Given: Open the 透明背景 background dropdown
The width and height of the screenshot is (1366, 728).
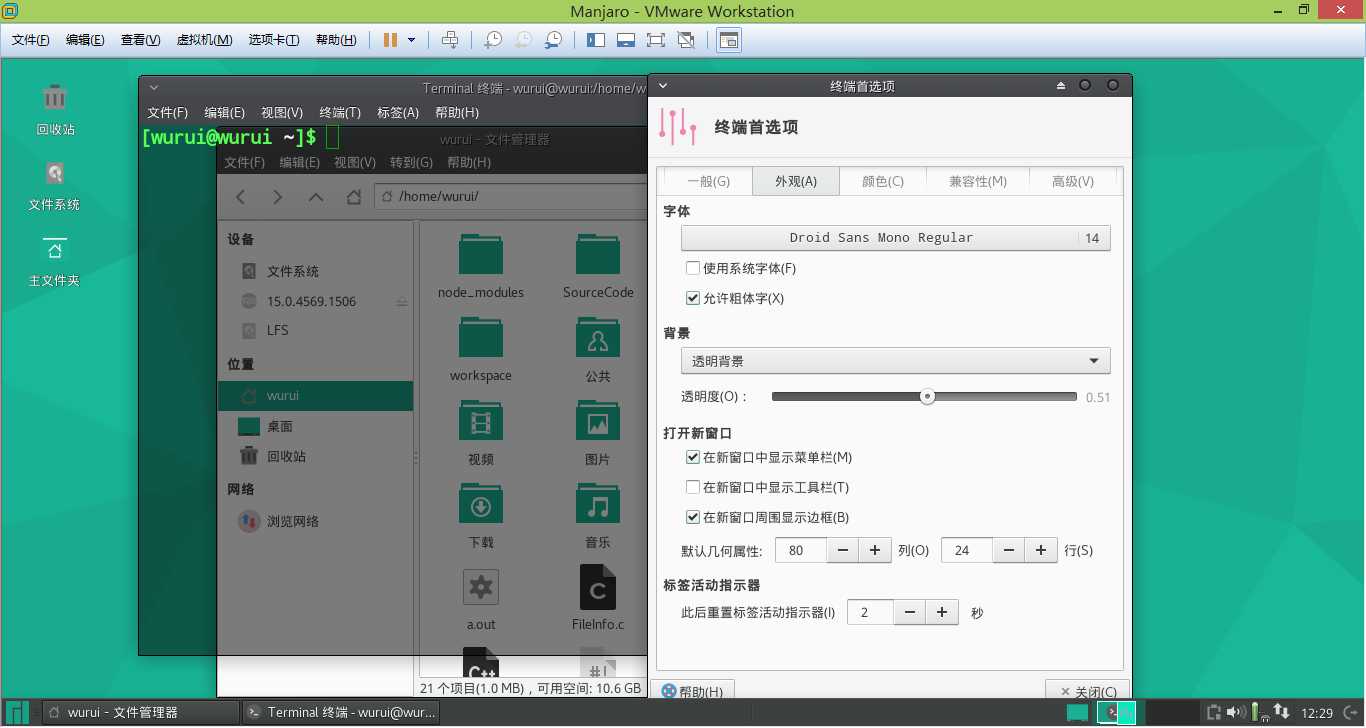Looking at the screenshot, I should pos(895,361).
